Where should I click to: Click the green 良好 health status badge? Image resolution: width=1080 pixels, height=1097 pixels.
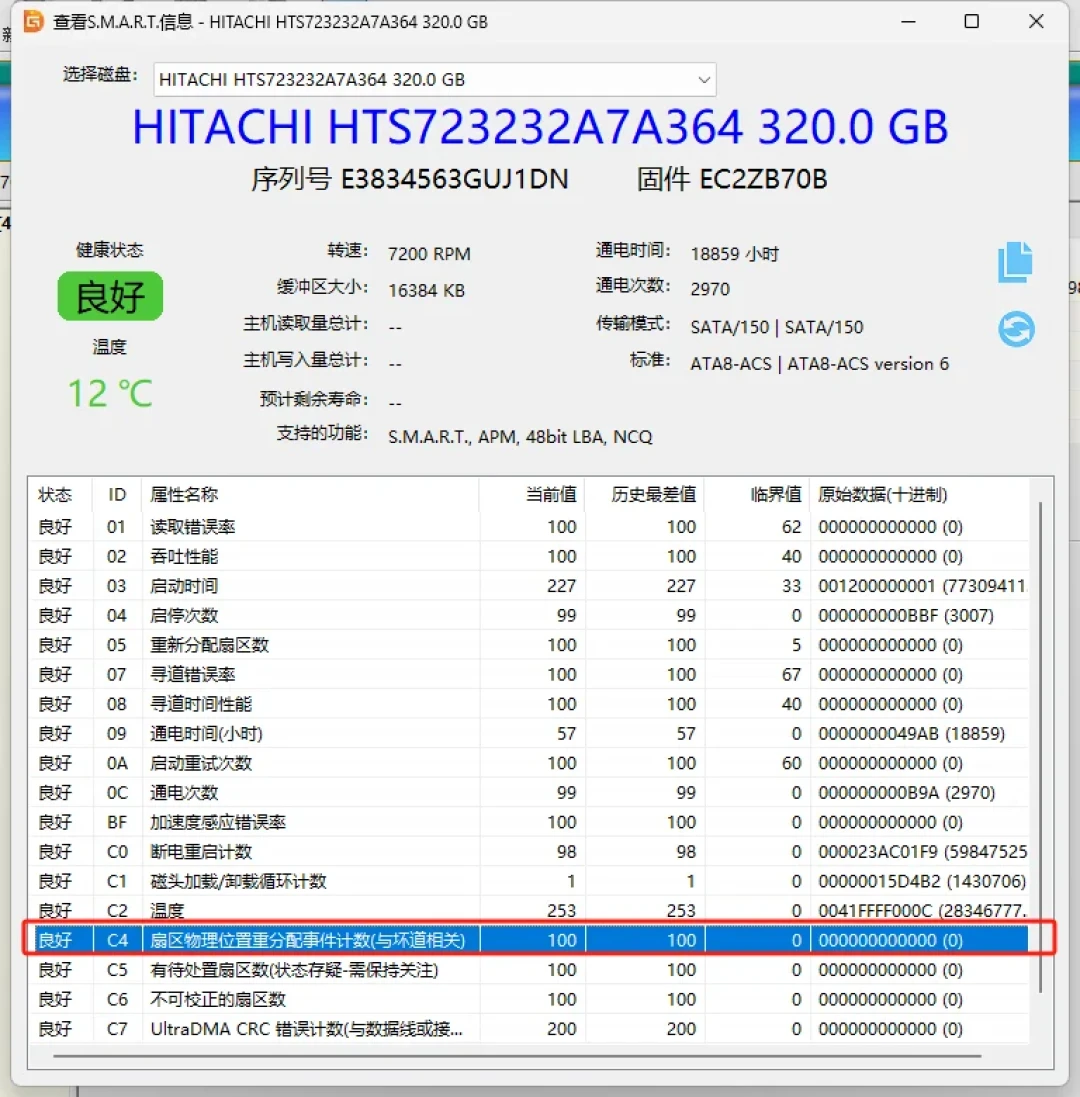pyautogui.click(x=111, y=297)
